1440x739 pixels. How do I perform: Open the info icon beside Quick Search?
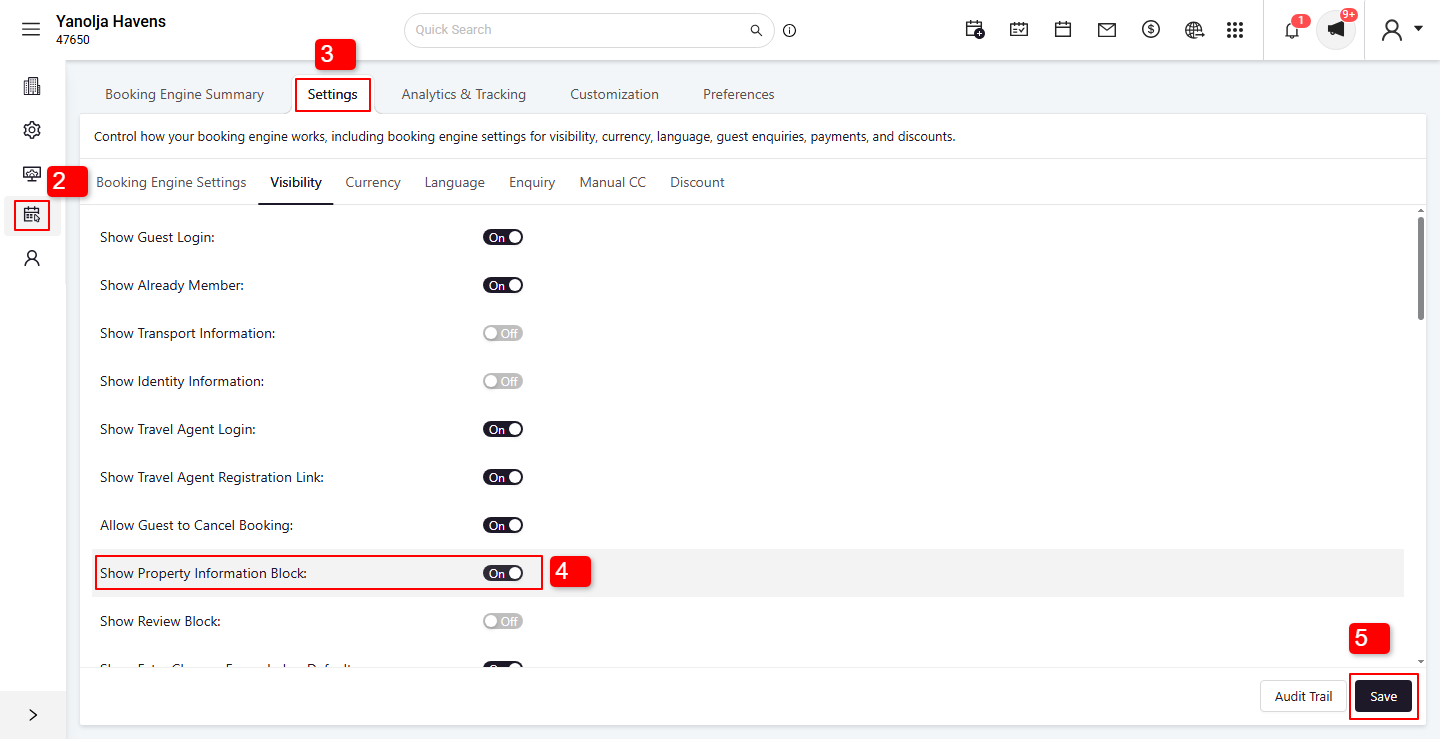click(790, 30)
